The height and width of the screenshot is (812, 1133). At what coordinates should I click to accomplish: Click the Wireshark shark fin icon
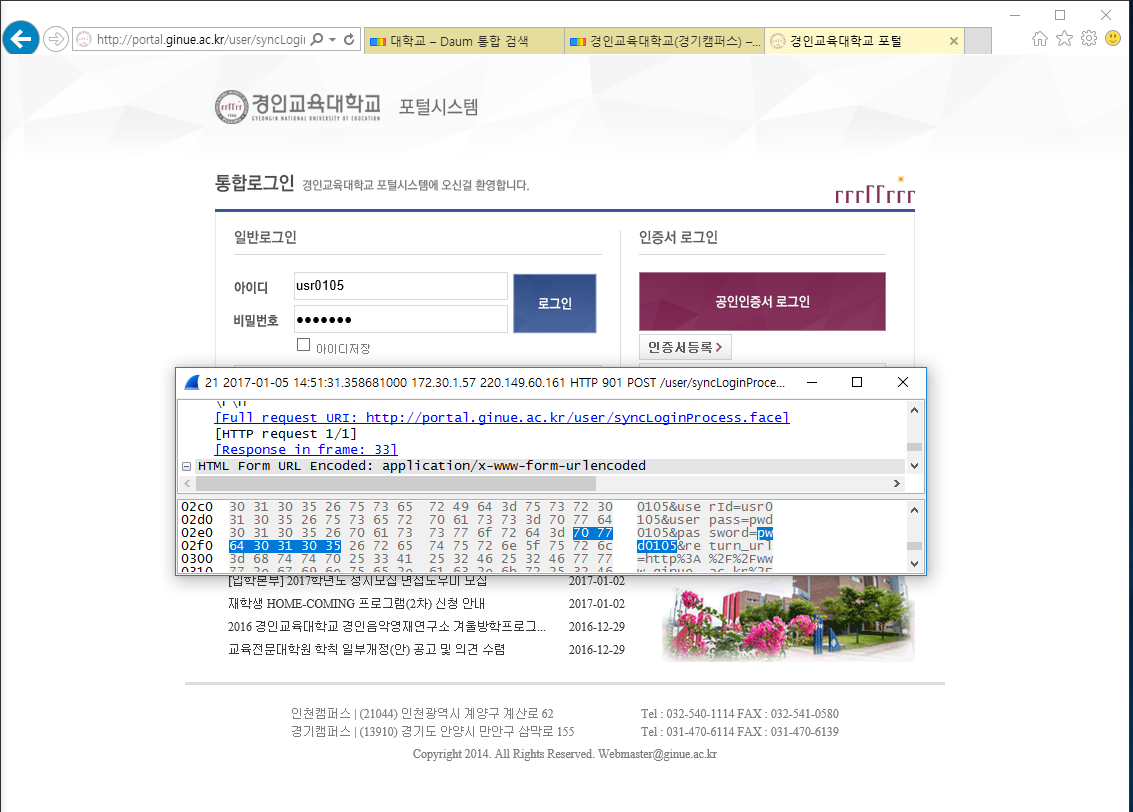[x=191, y=383]
